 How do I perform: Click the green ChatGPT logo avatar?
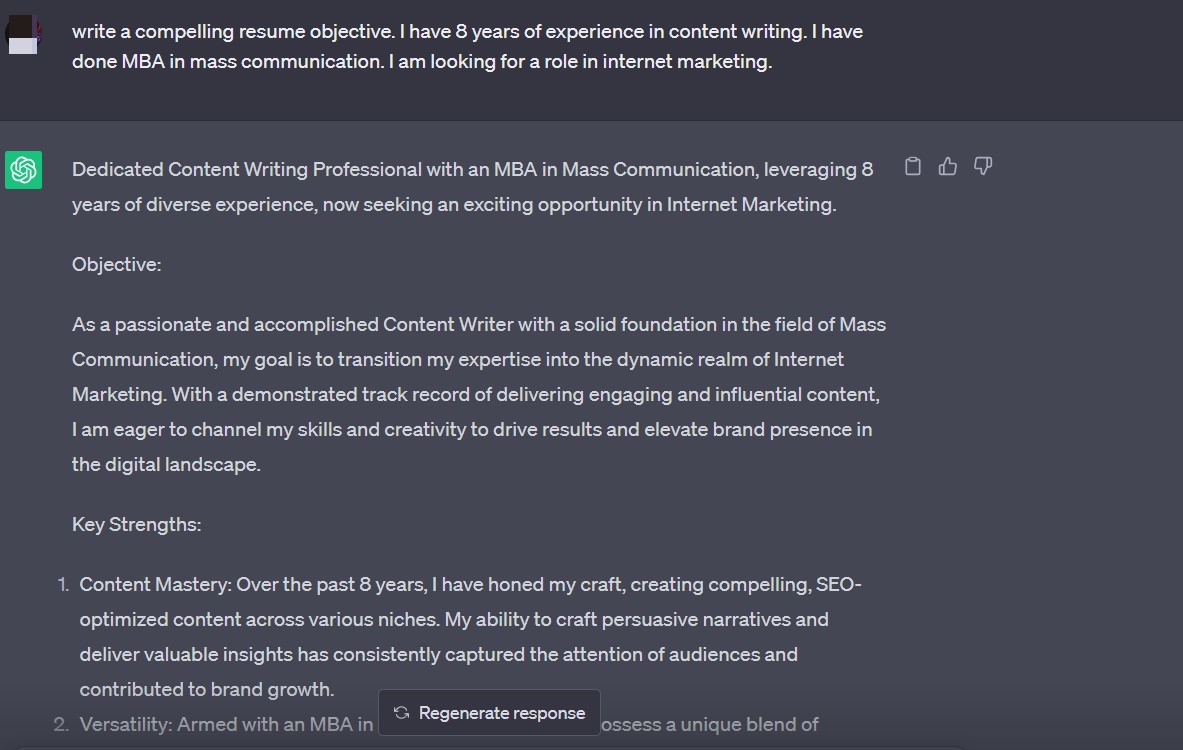pos(23,170)
